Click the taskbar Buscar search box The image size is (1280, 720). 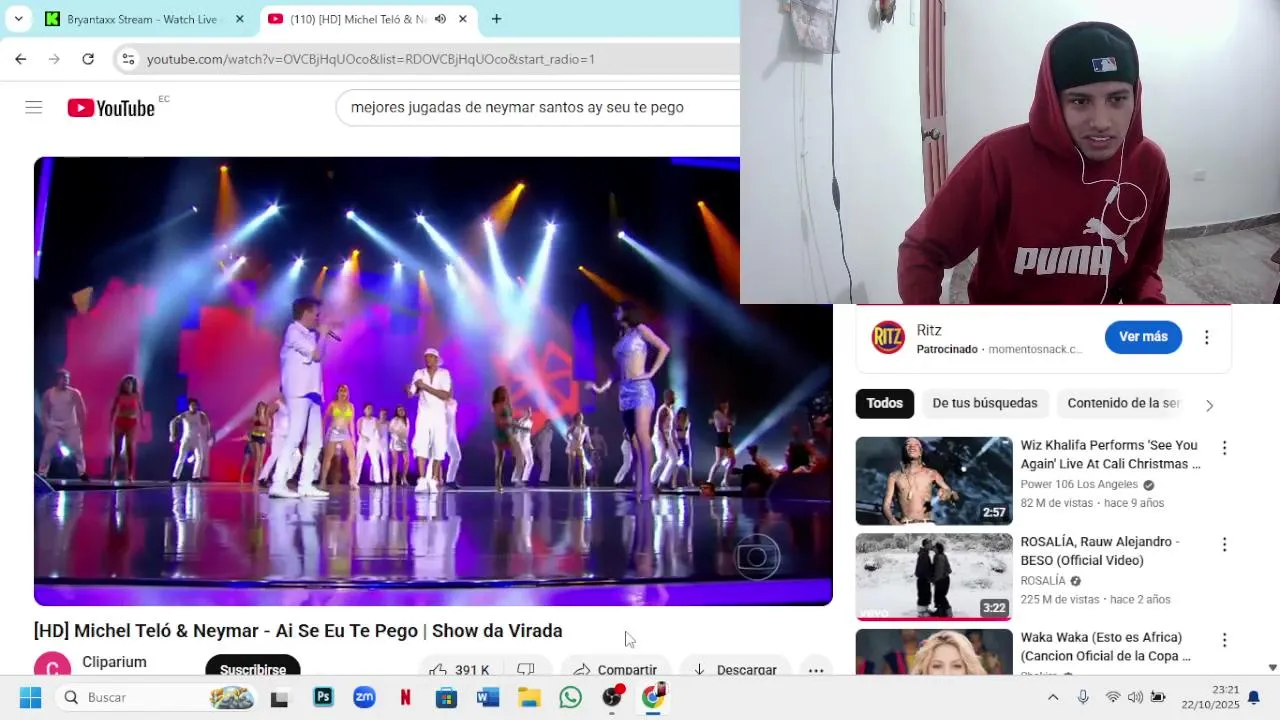coord(157,697)
